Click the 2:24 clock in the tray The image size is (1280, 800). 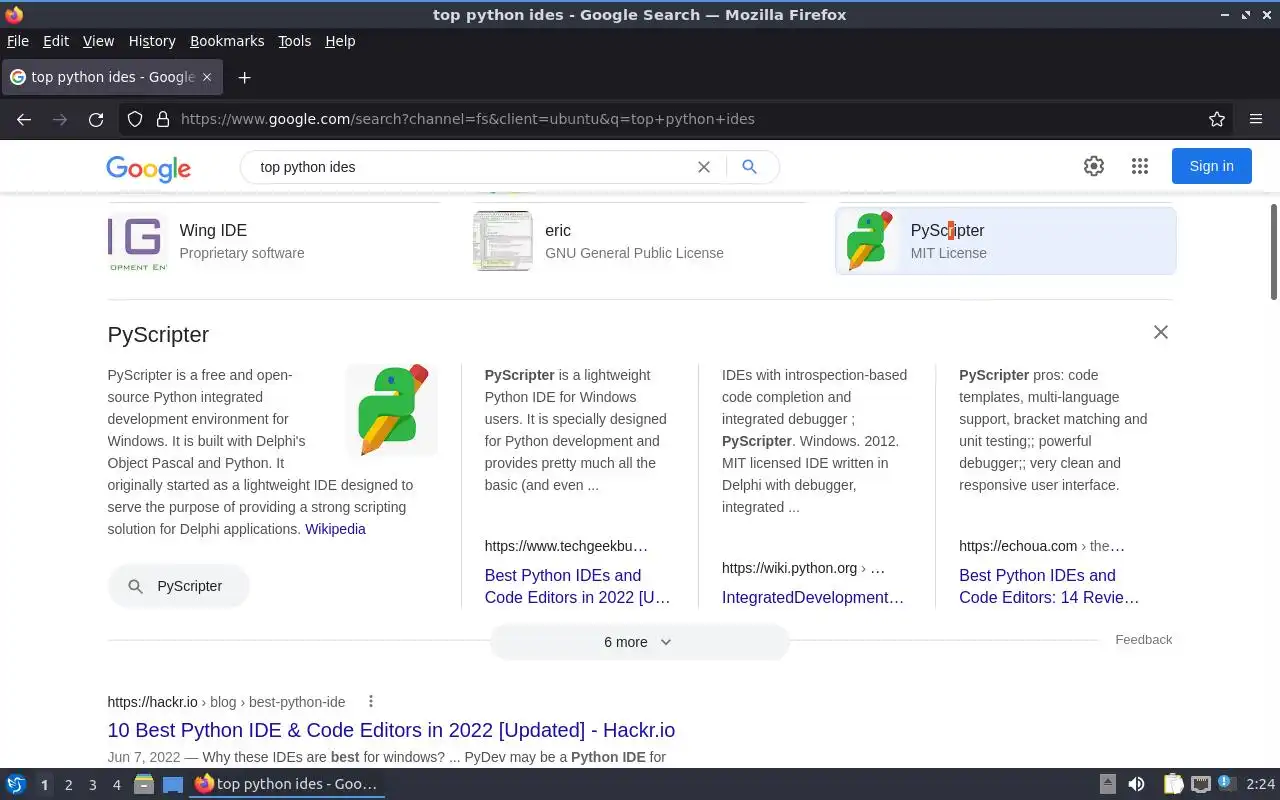point(1260,785)
